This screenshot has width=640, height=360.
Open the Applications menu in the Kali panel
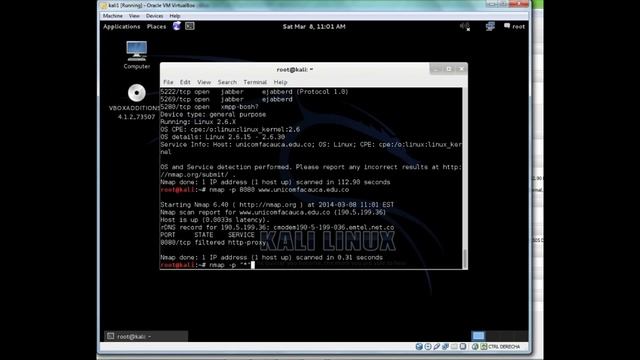click(x=122, y=27)
